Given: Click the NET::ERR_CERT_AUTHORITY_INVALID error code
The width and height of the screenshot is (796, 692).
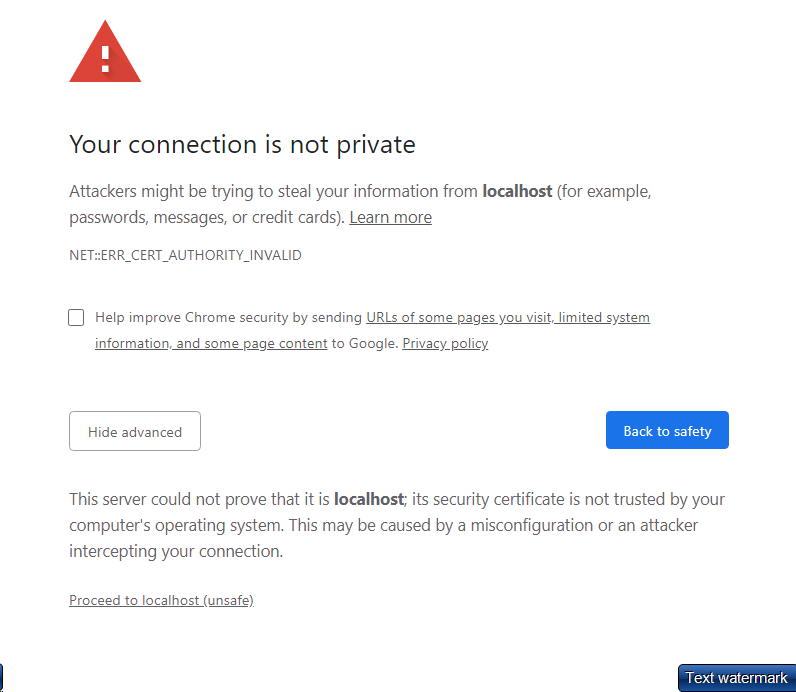Looking at the screenshot, I should [185, 255].
